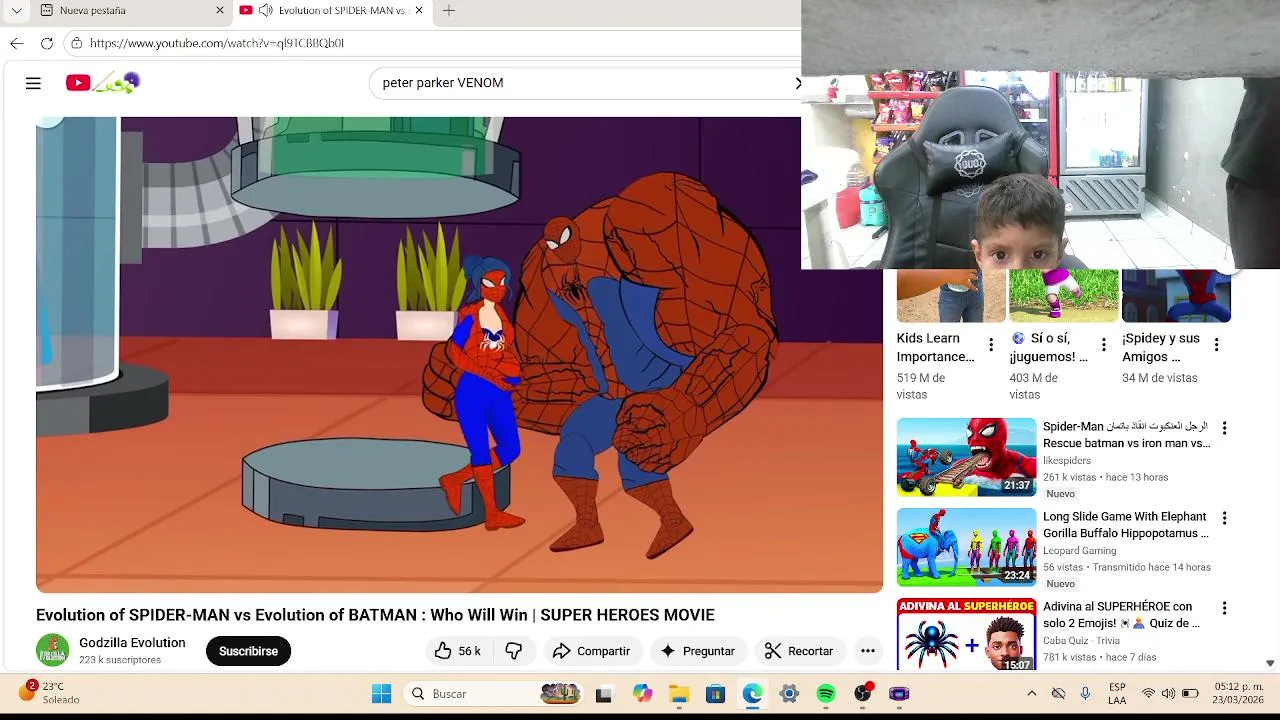
Task: Switch to Microsoft Edge on the taskbar
Action: [x=752, y=694]
